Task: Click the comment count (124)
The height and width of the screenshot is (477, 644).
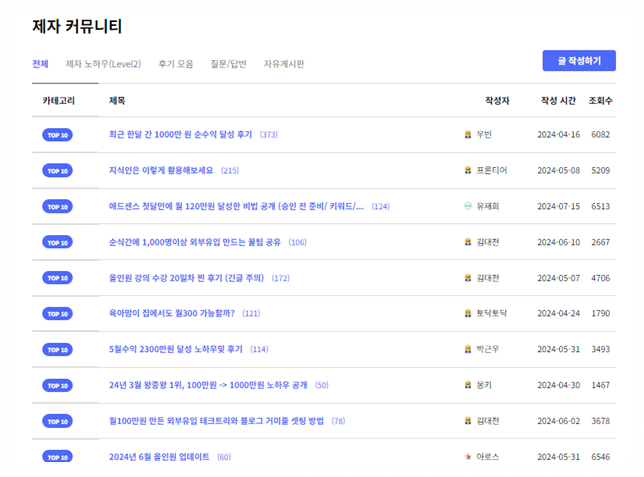Action: (380, 206)
